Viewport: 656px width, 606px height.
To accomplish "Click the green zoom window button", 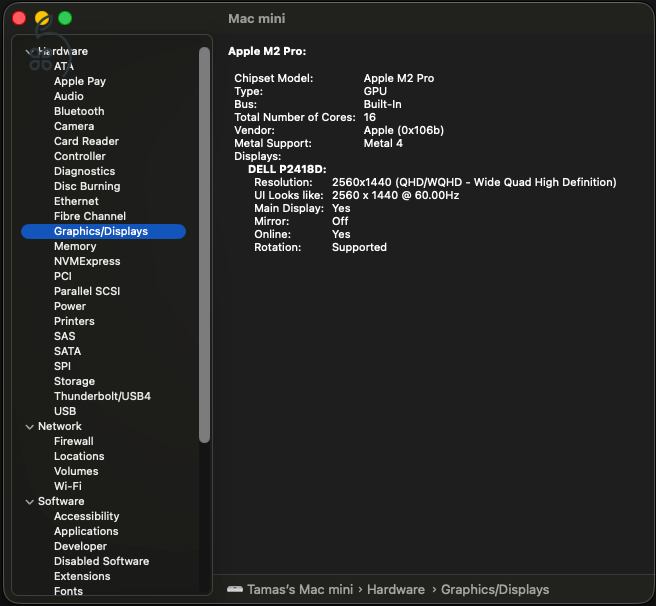I will click(65, 18).
